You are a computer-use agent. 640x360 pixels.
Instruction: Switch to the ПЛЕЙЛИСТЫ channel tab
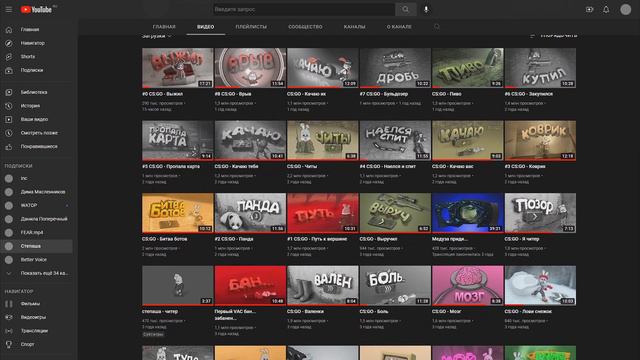[x=251, y=27]
